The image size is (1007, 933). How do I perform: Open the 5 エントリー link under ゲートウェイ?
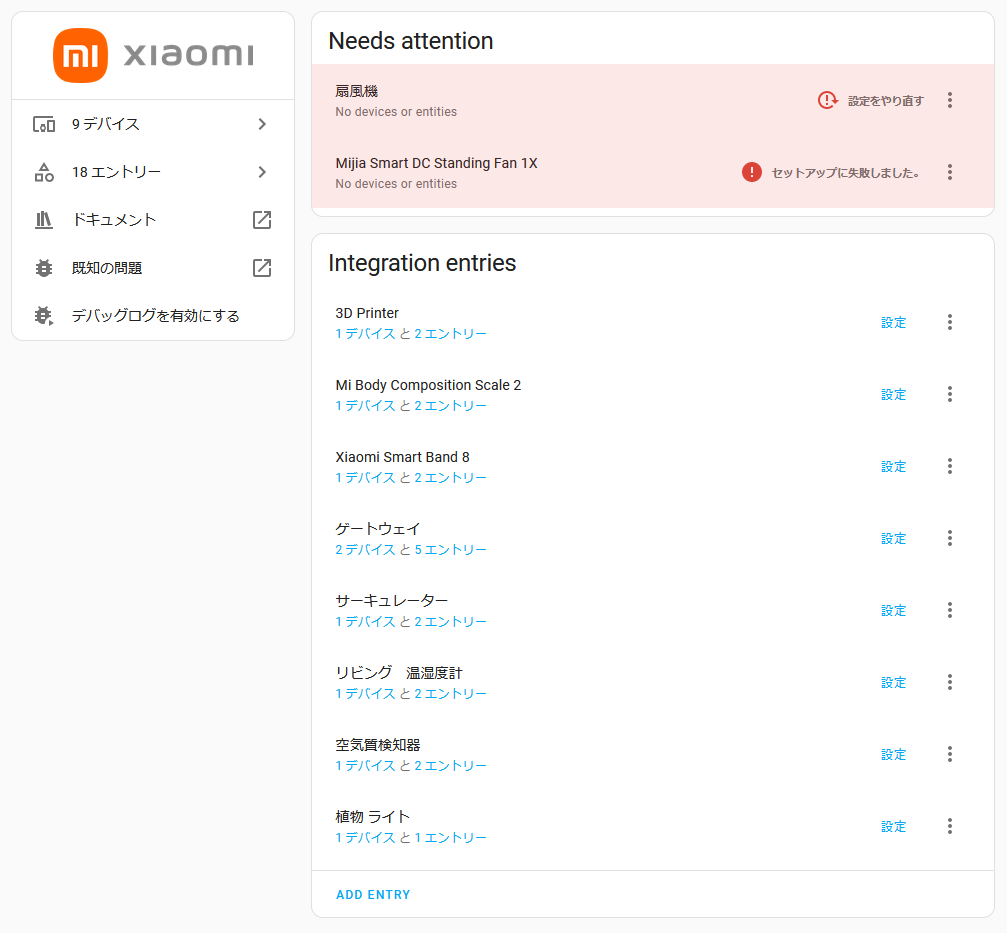point(450,549)
